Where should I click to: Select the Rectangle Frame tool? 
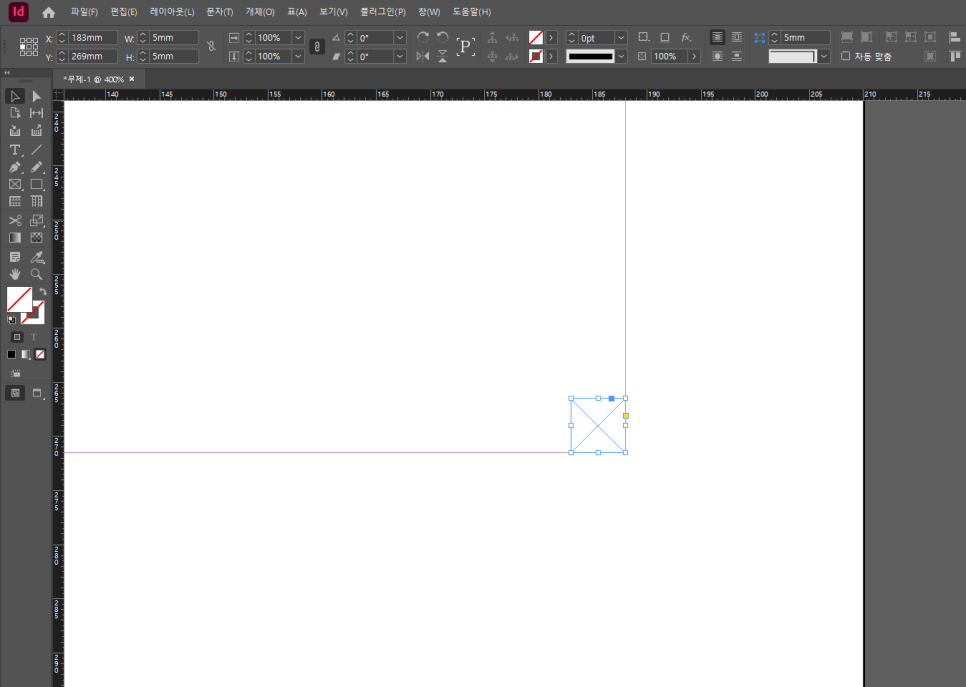(15, 184)
